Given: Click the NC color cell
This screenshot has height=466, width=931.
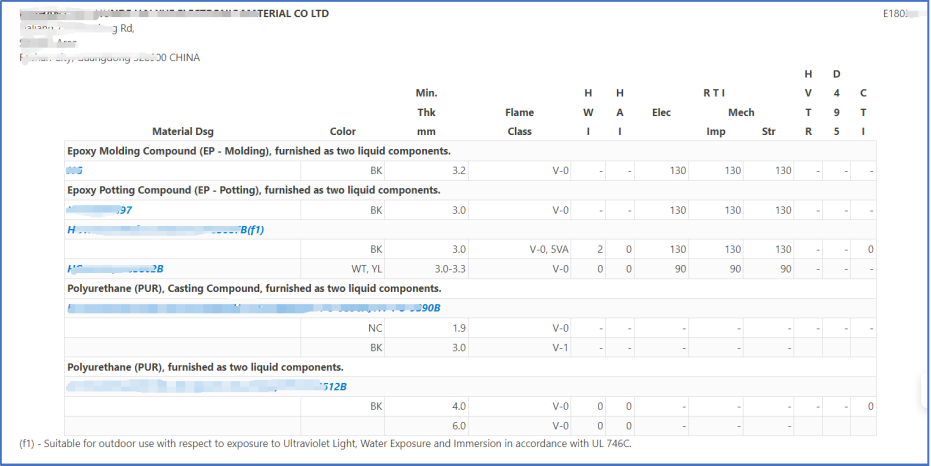Looking at the screenshot, I should pyautogui.click(x=343, y=328).
